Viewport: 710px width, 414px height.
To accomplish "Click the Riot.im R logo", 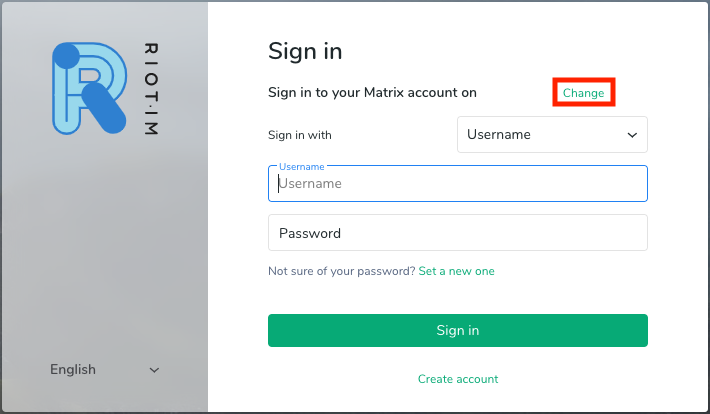I will tap(90, 88).
